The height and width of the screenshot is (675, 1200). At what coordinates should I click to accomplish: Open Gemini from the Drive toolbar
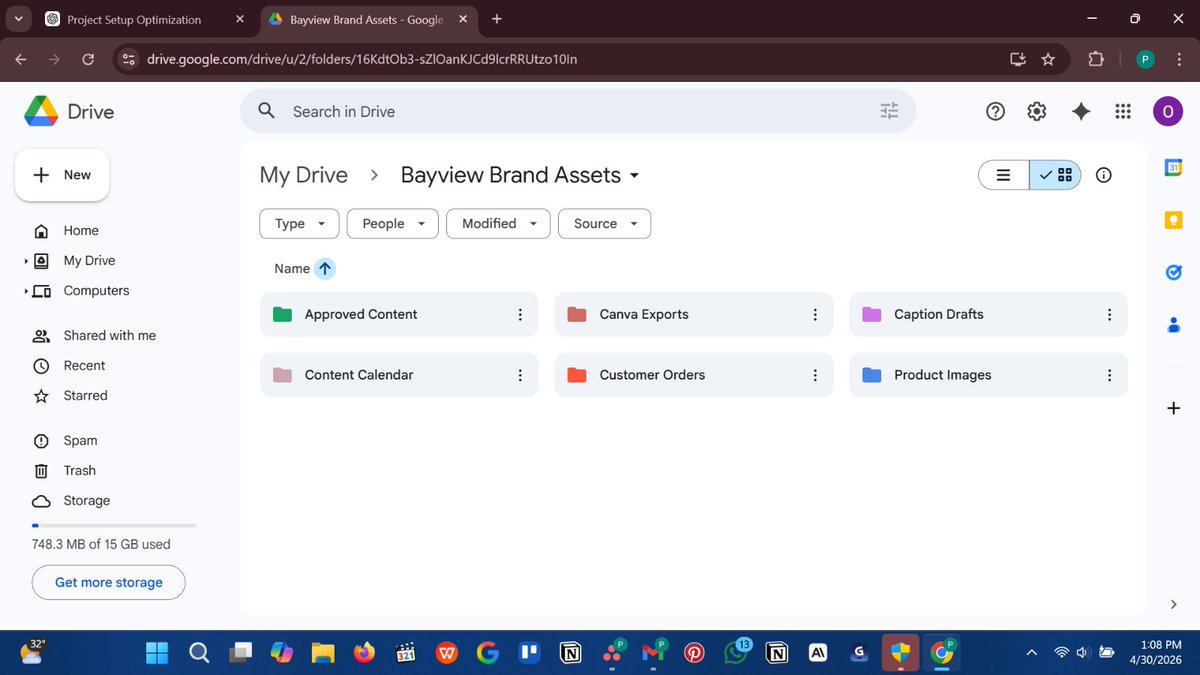[x=1080, y=111]
